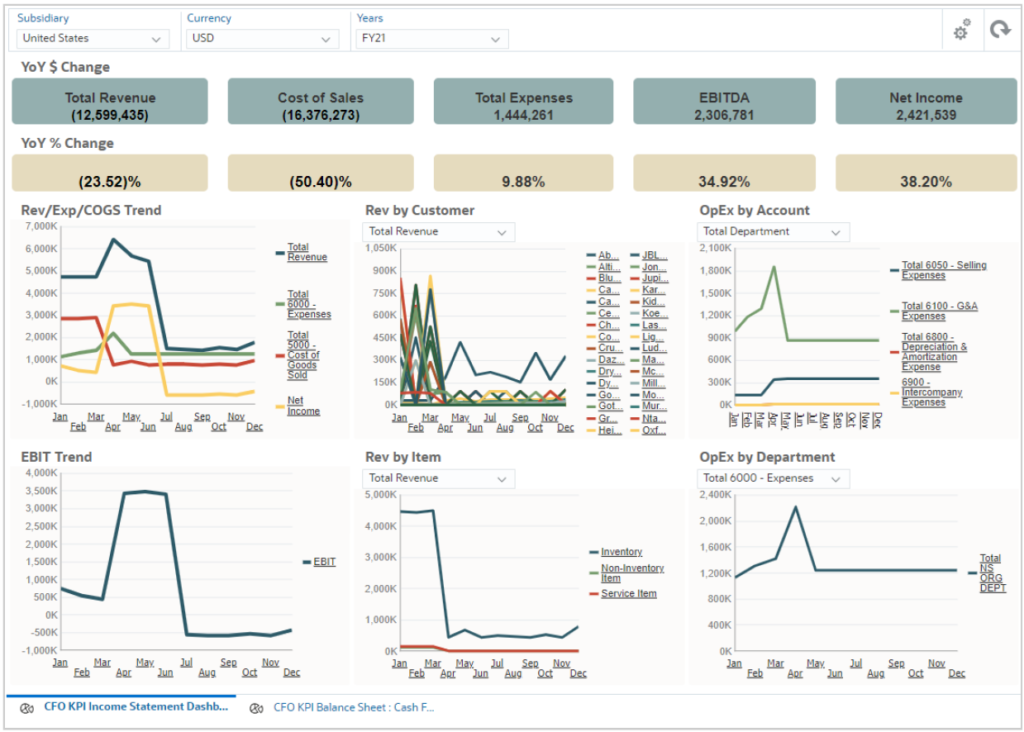Click the Total Revenue YoY change tile
The image size is (1024, 732).
[109, 102]
